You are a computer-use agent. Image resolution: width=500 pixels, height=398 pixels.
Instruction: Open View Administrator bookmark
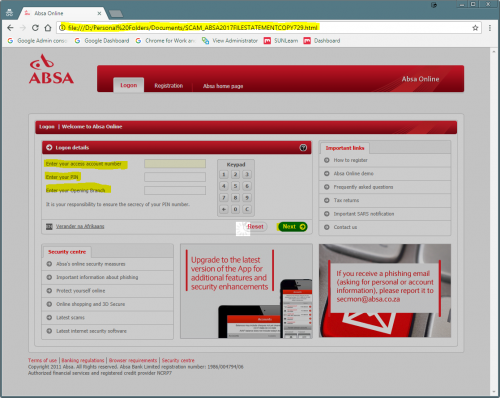pos(230,41)
